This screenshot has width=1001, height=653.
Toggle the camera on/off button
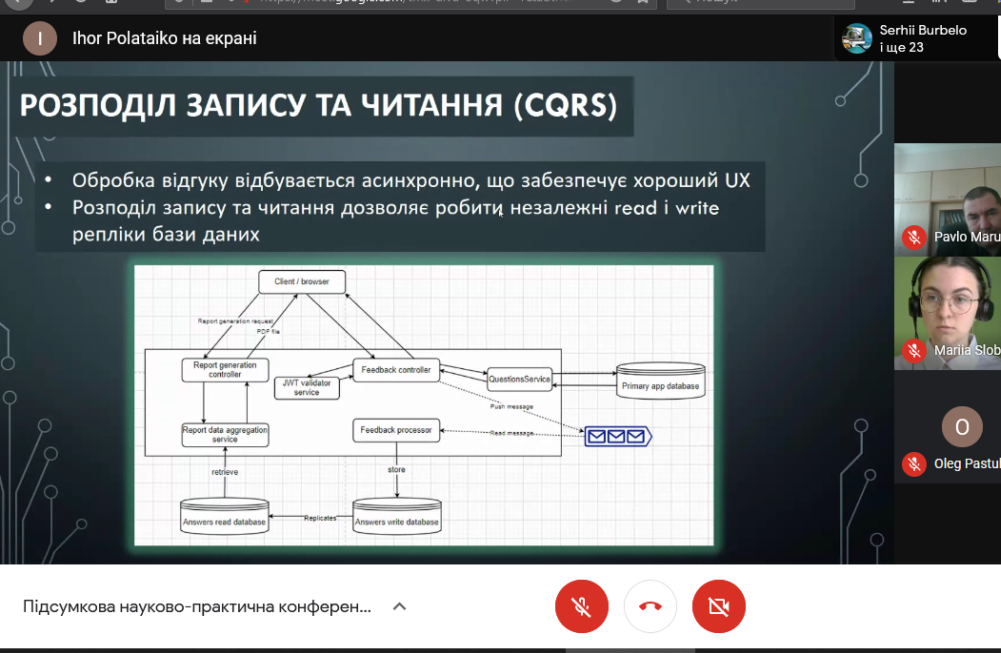click(x=718, y=606)
